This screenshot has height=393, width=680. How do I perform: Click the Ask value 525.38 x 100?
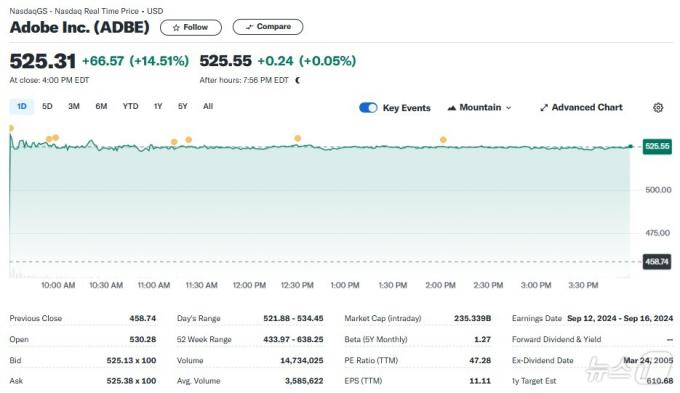[131, 381]
